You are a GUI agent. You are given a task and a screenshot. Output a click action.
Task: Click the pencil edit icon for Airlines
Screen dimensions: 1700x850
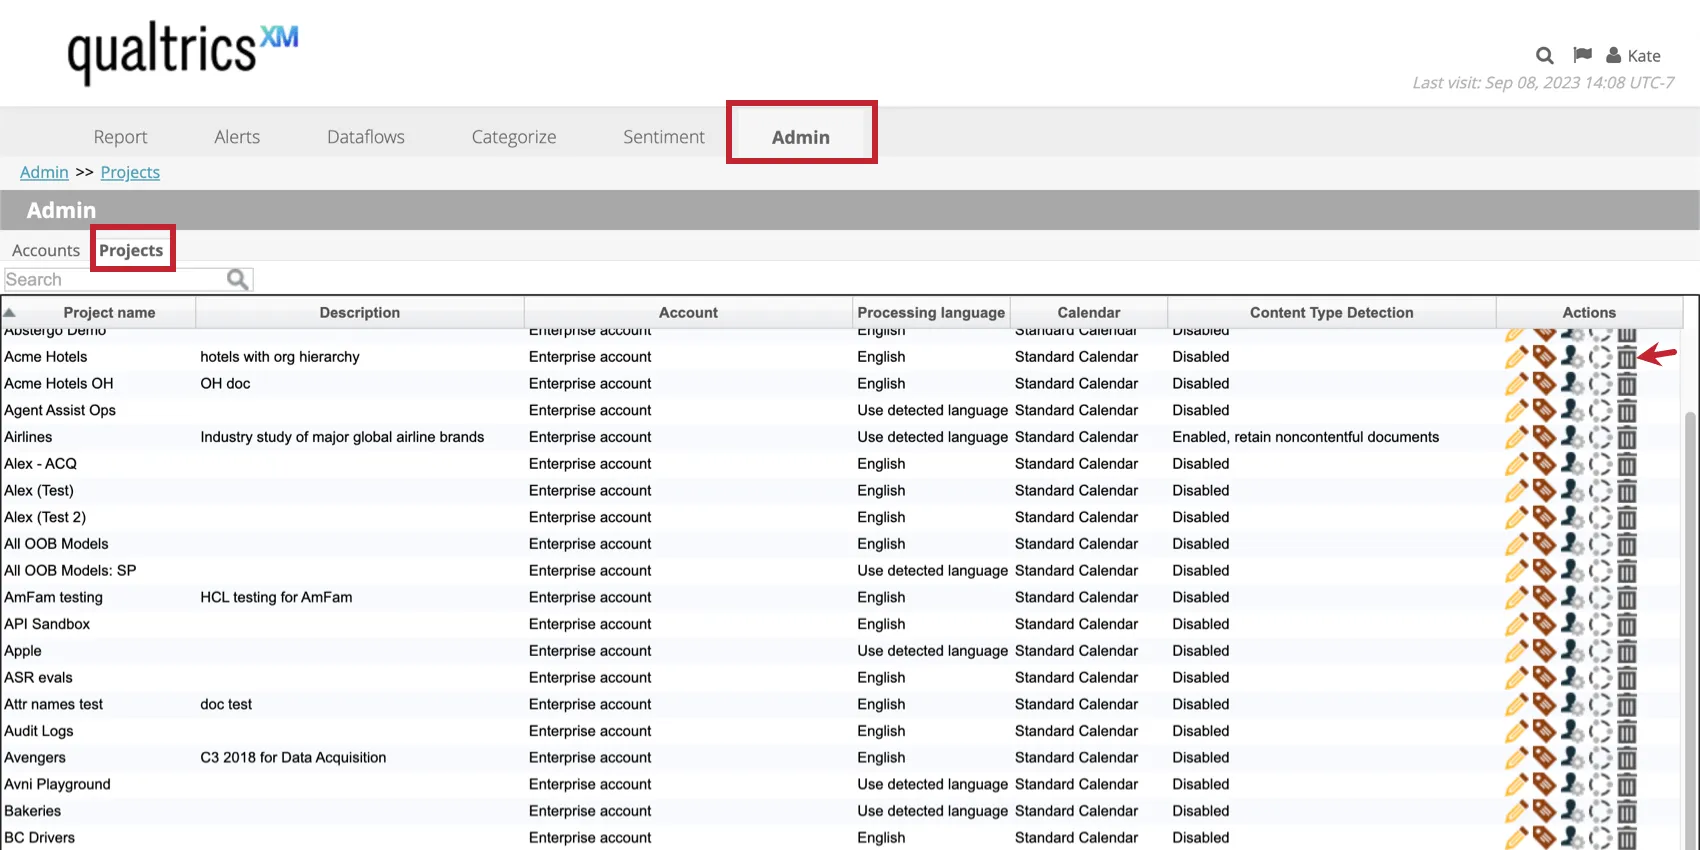[1516, 437]
